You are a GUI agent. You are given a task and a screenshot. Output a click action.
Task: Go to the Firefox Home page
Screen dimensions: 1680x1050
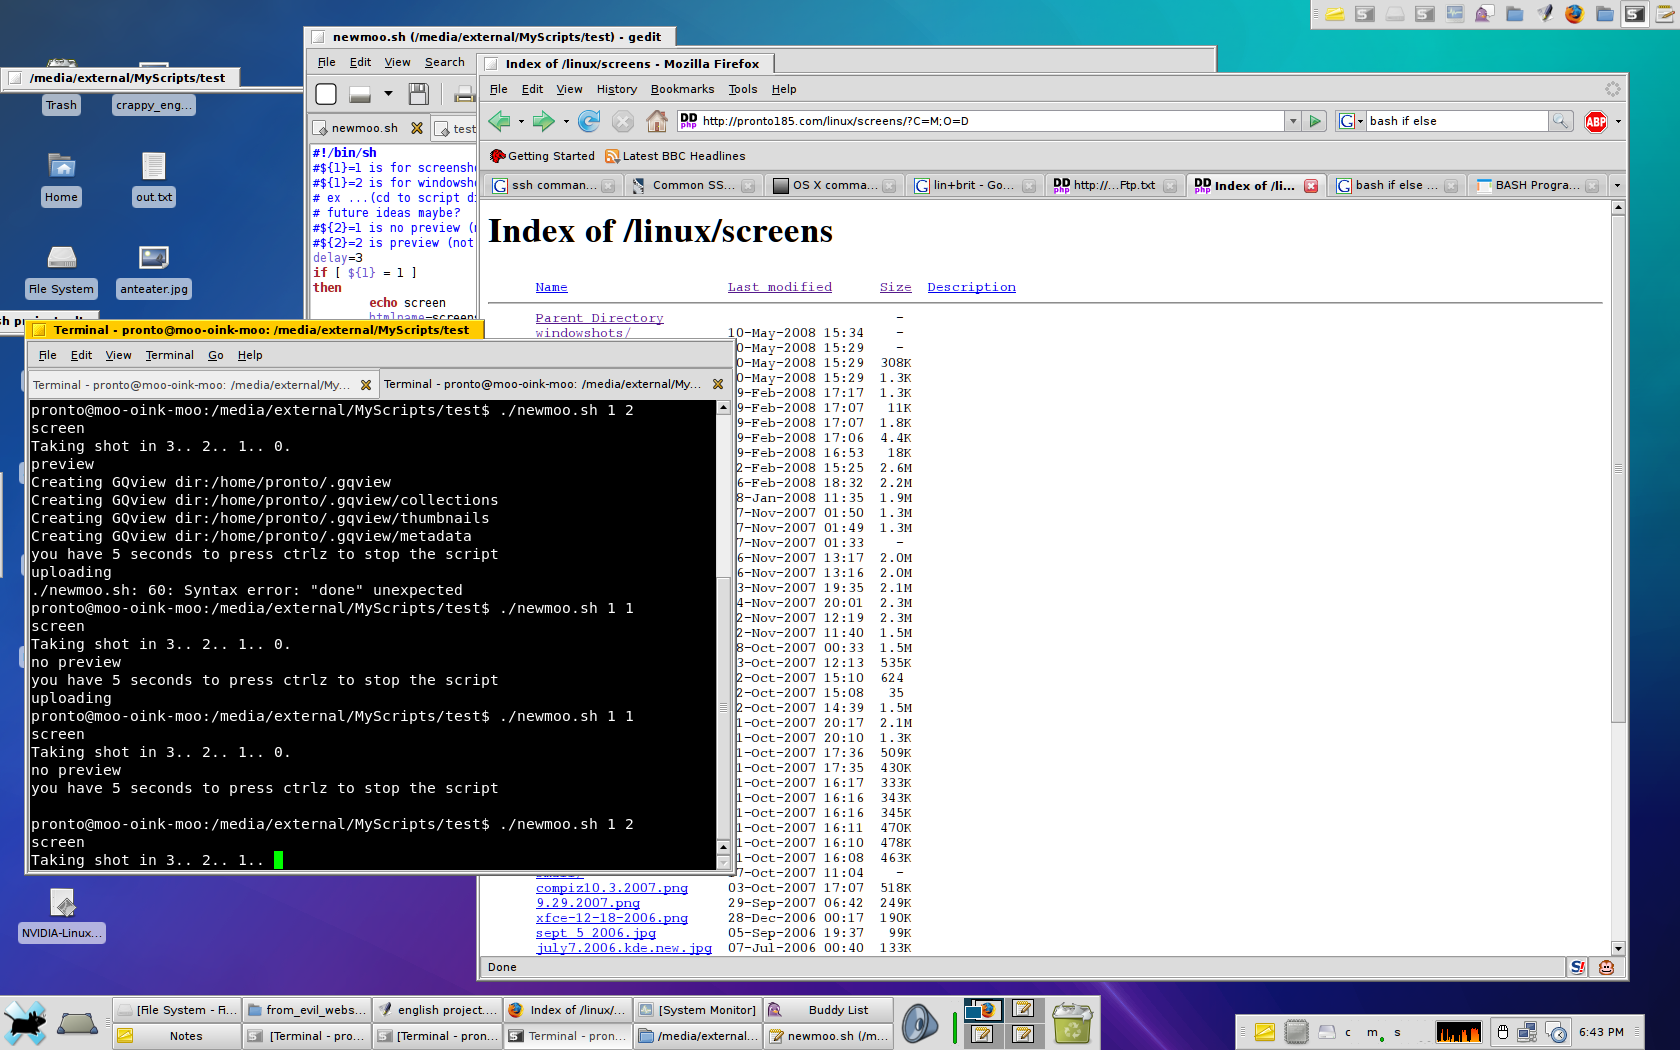pyautogui.click(x=656, y=121)
